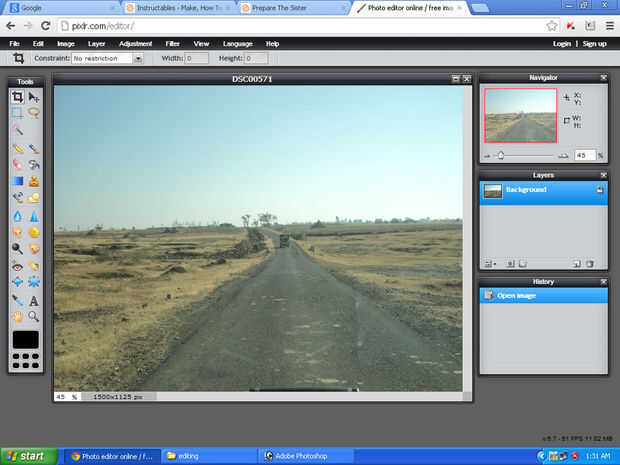Click the Login link
This screenshot has width=620, height=465.
(562, 44)
